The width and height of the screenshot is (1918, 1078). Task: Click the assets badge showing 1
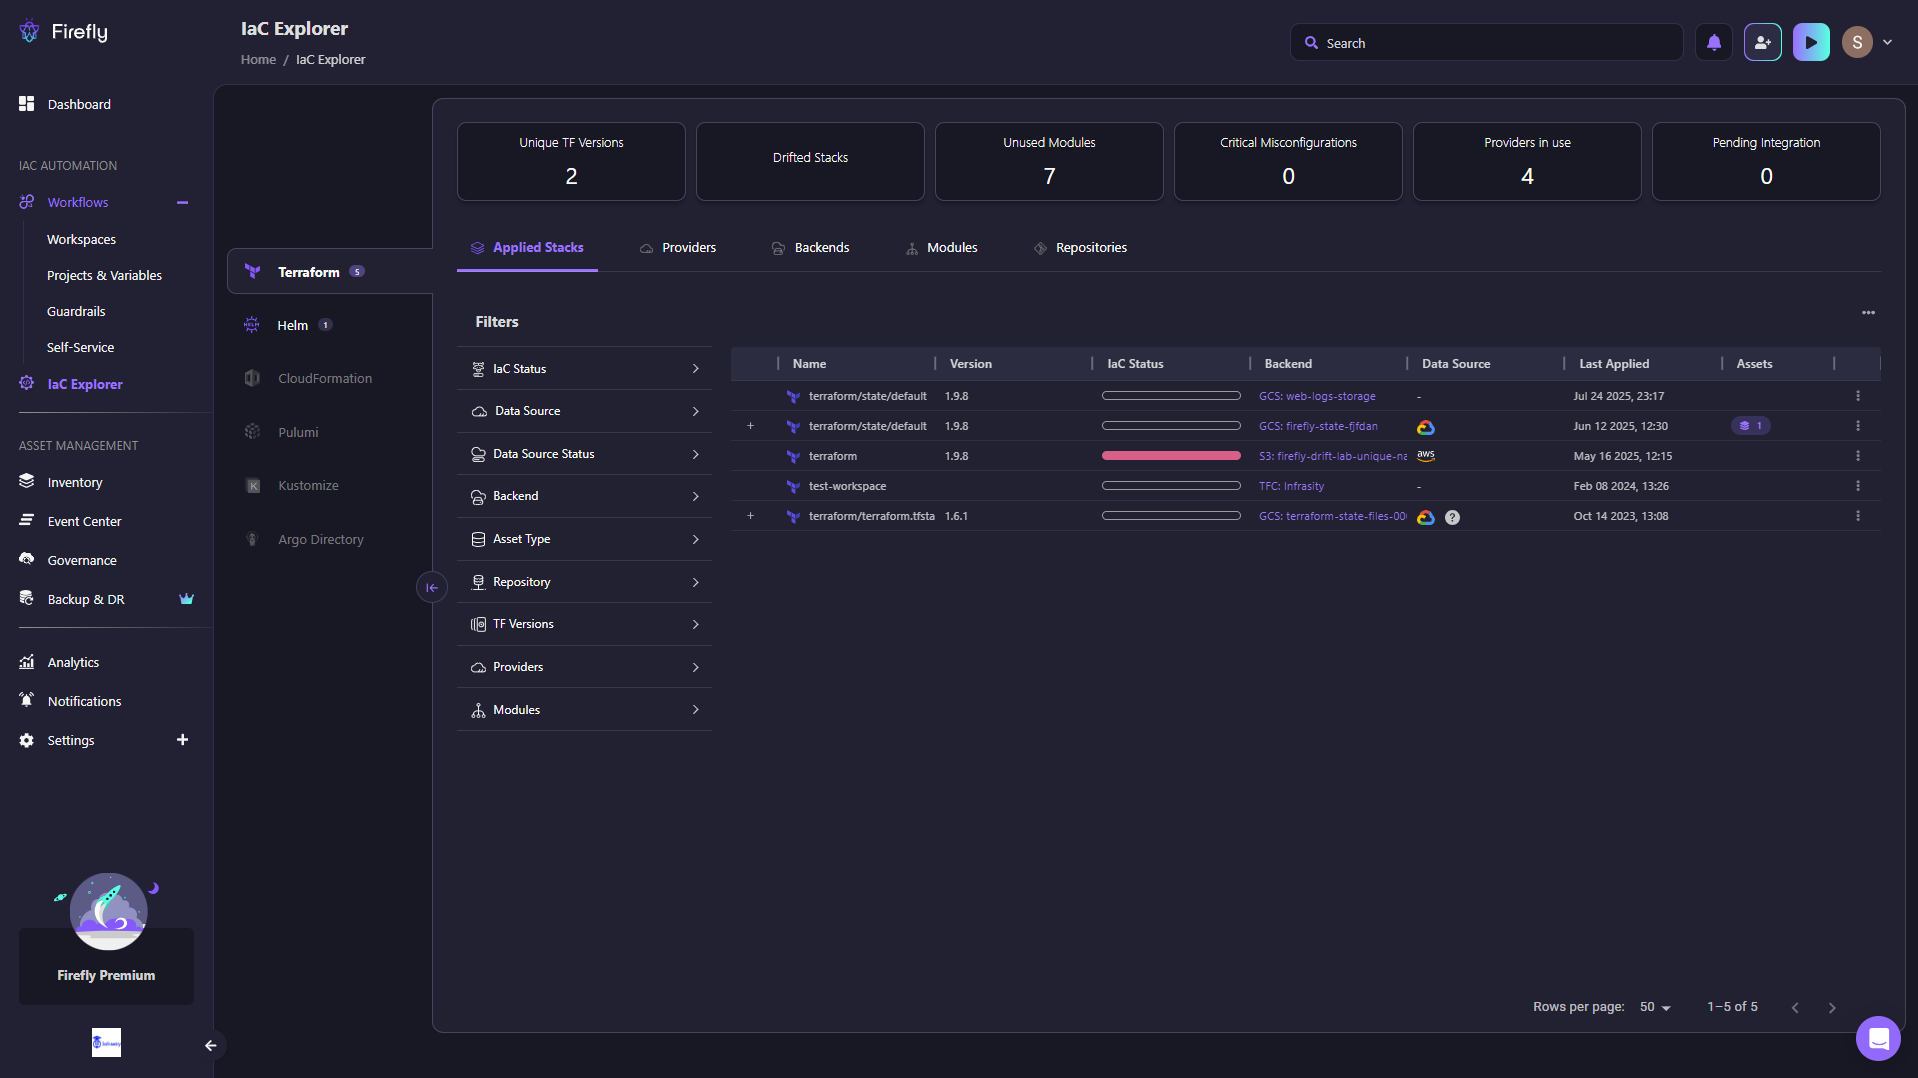[x=1751, y=426]
